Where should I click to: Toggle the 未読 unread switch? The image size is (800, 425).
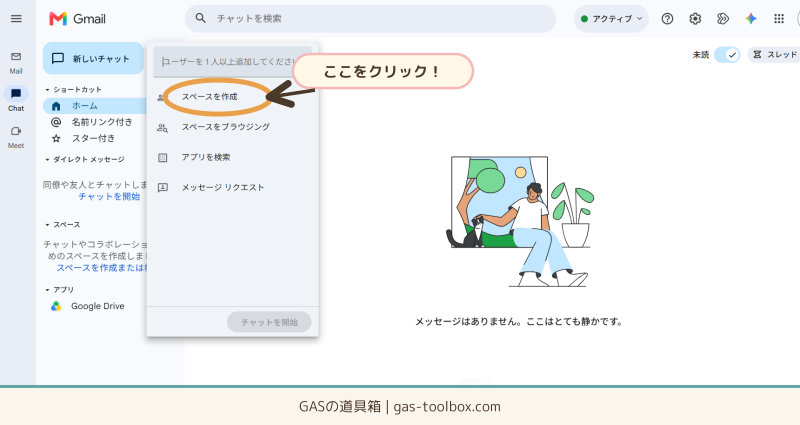(x=727, y=55)
